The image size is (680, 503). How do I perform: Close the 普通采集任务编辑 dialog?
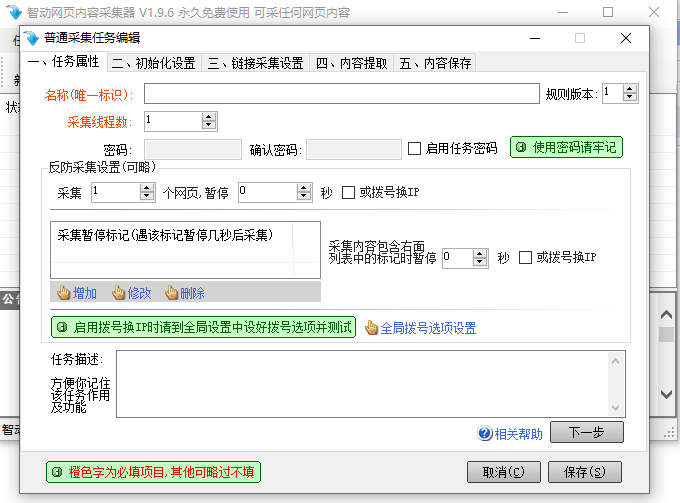(626, 38)
